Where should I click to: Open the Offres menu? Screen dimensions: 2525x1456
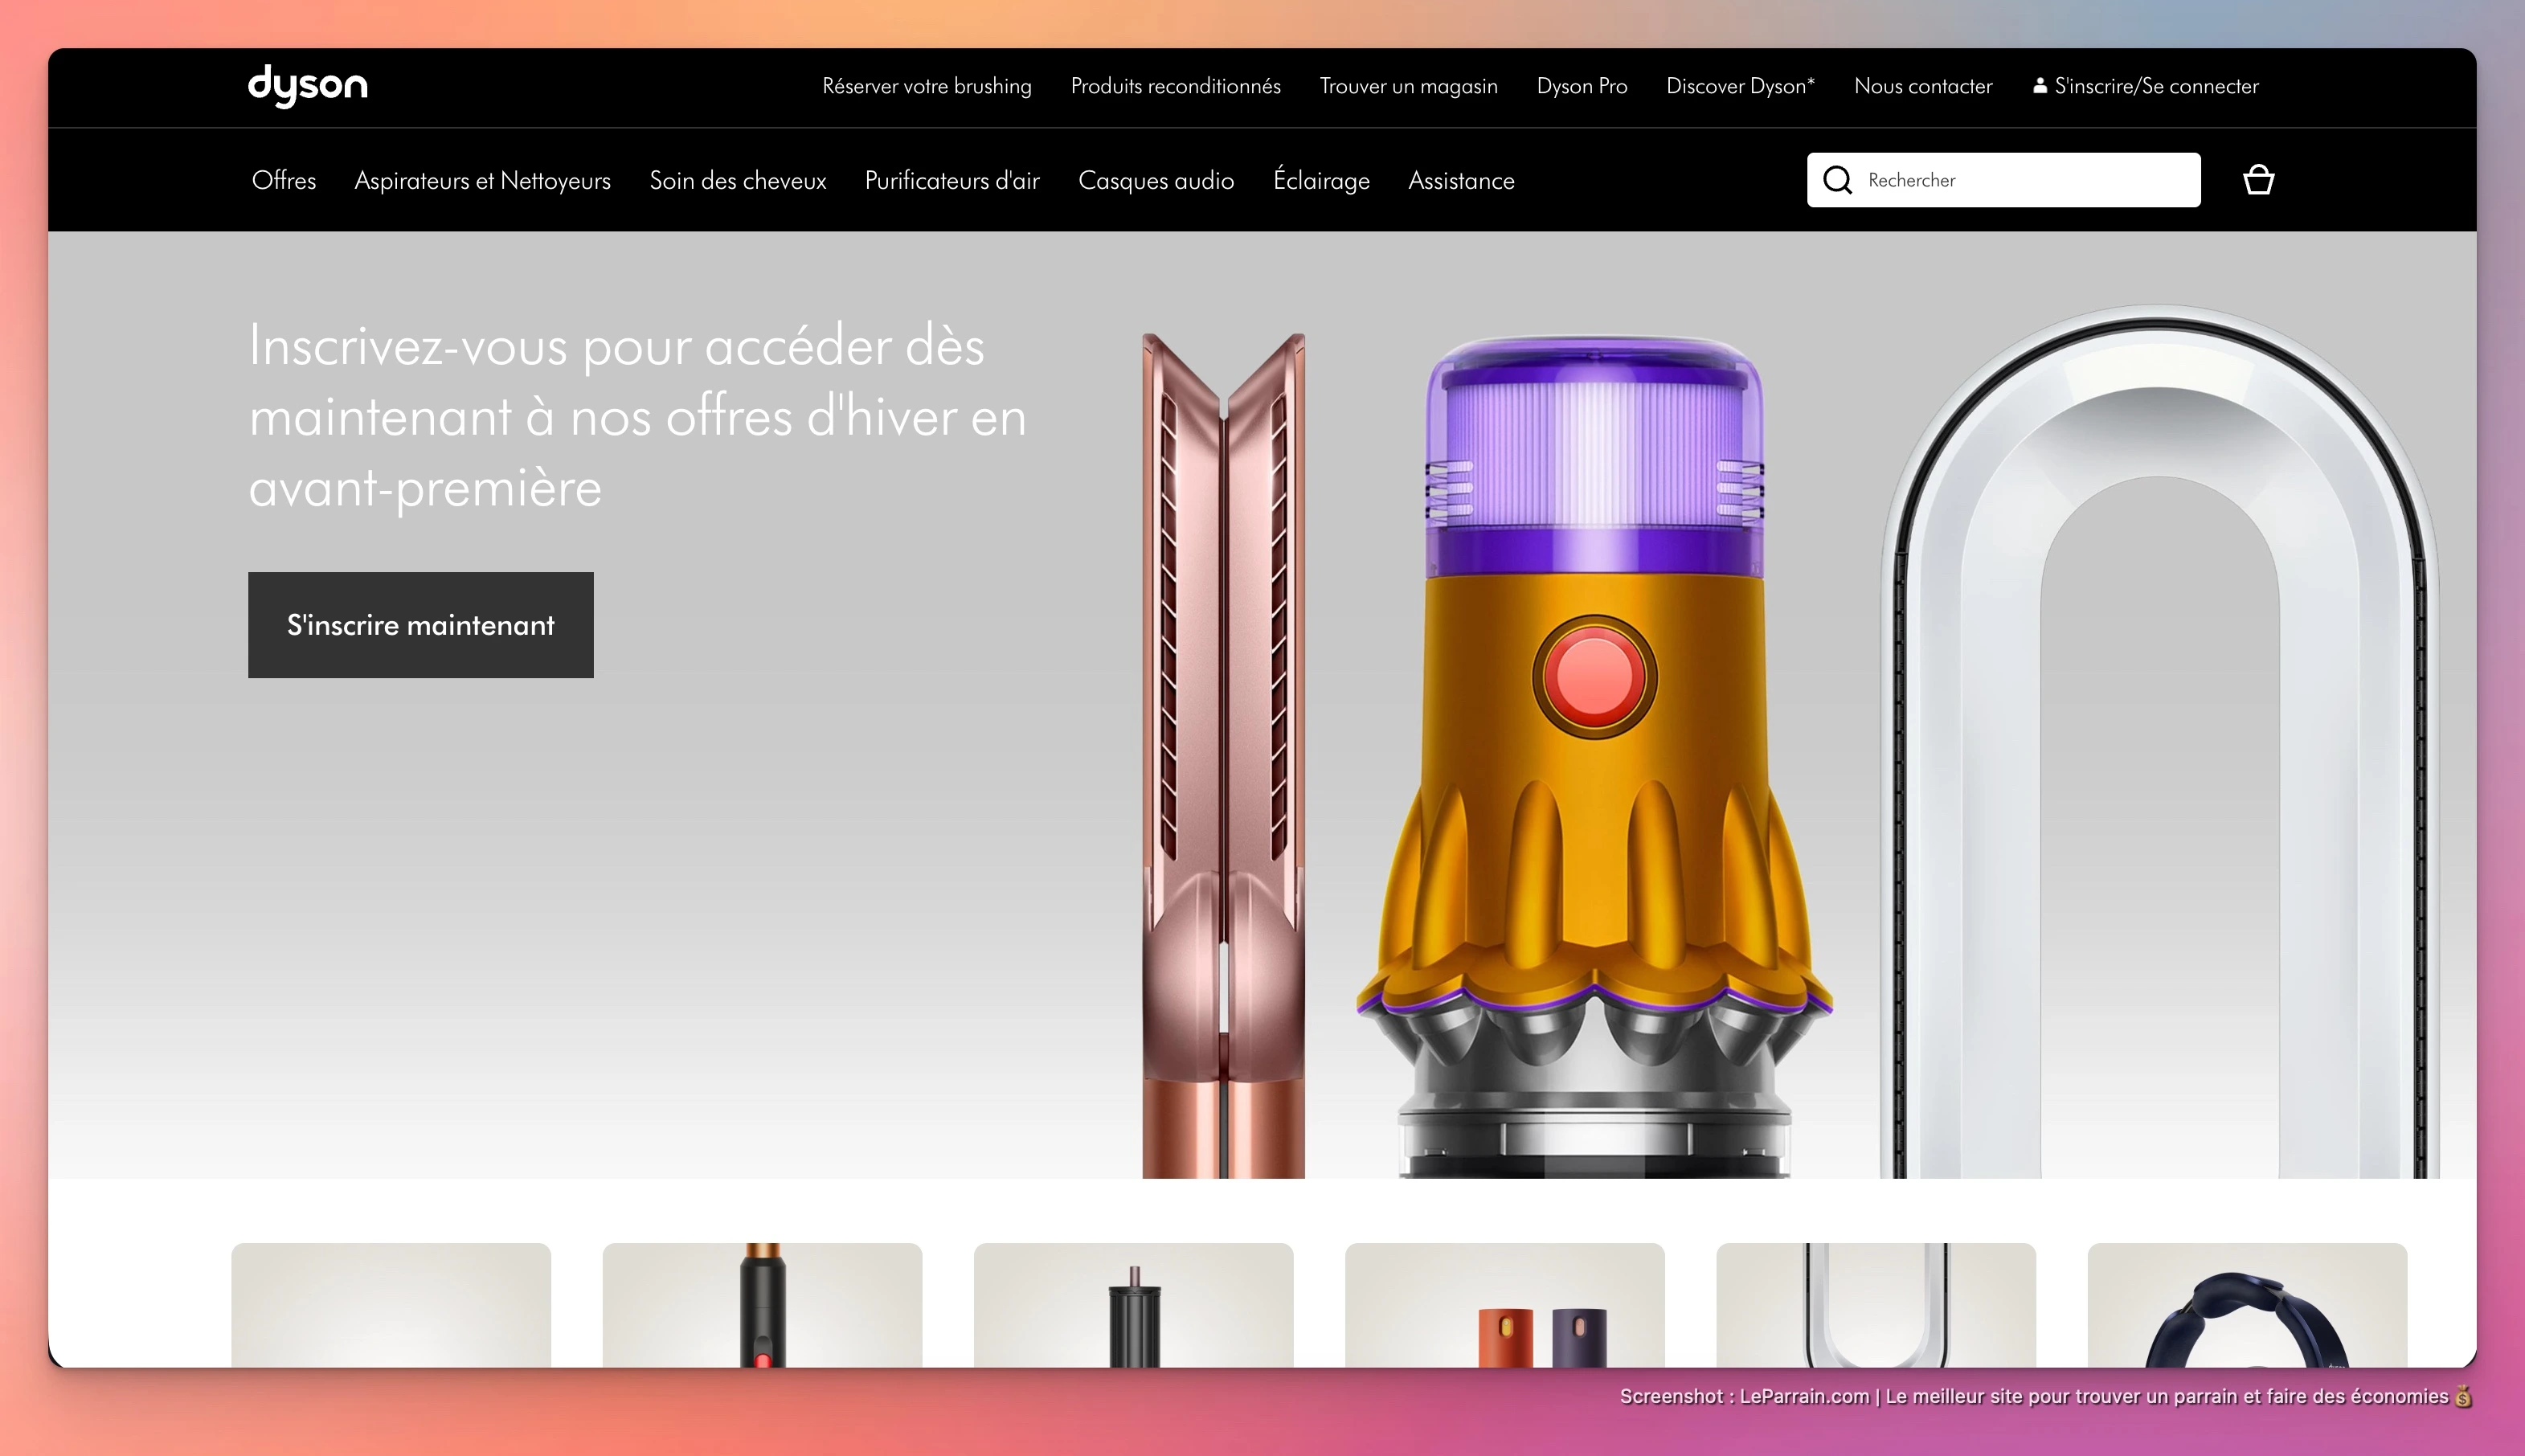click(284, 181)
